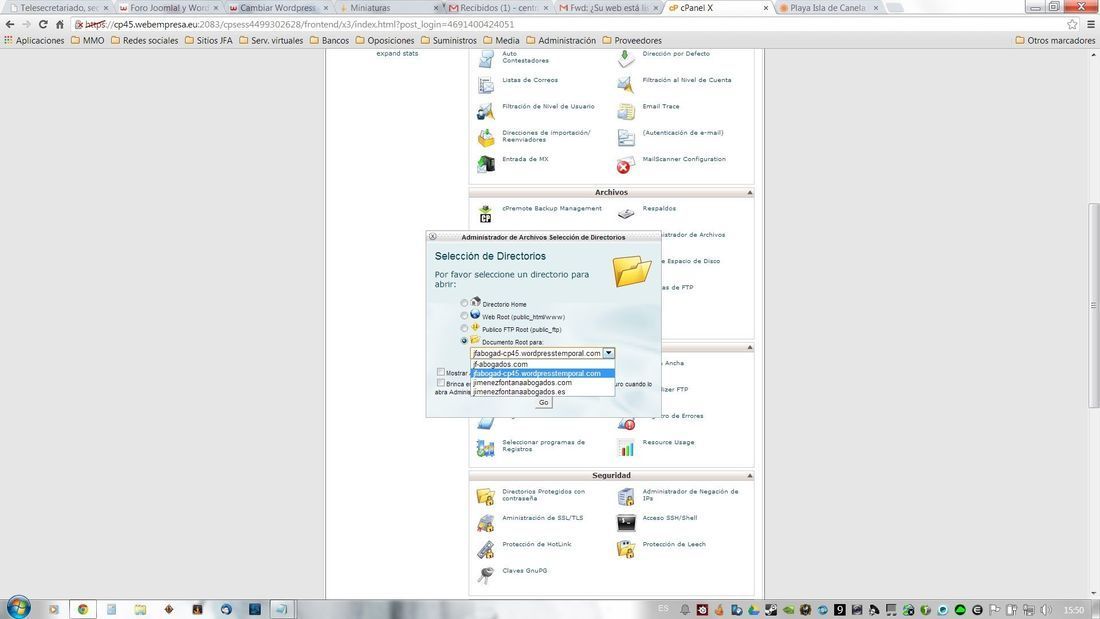
Task: Click the volume icon in system tray
Action: click(1046, 610)
